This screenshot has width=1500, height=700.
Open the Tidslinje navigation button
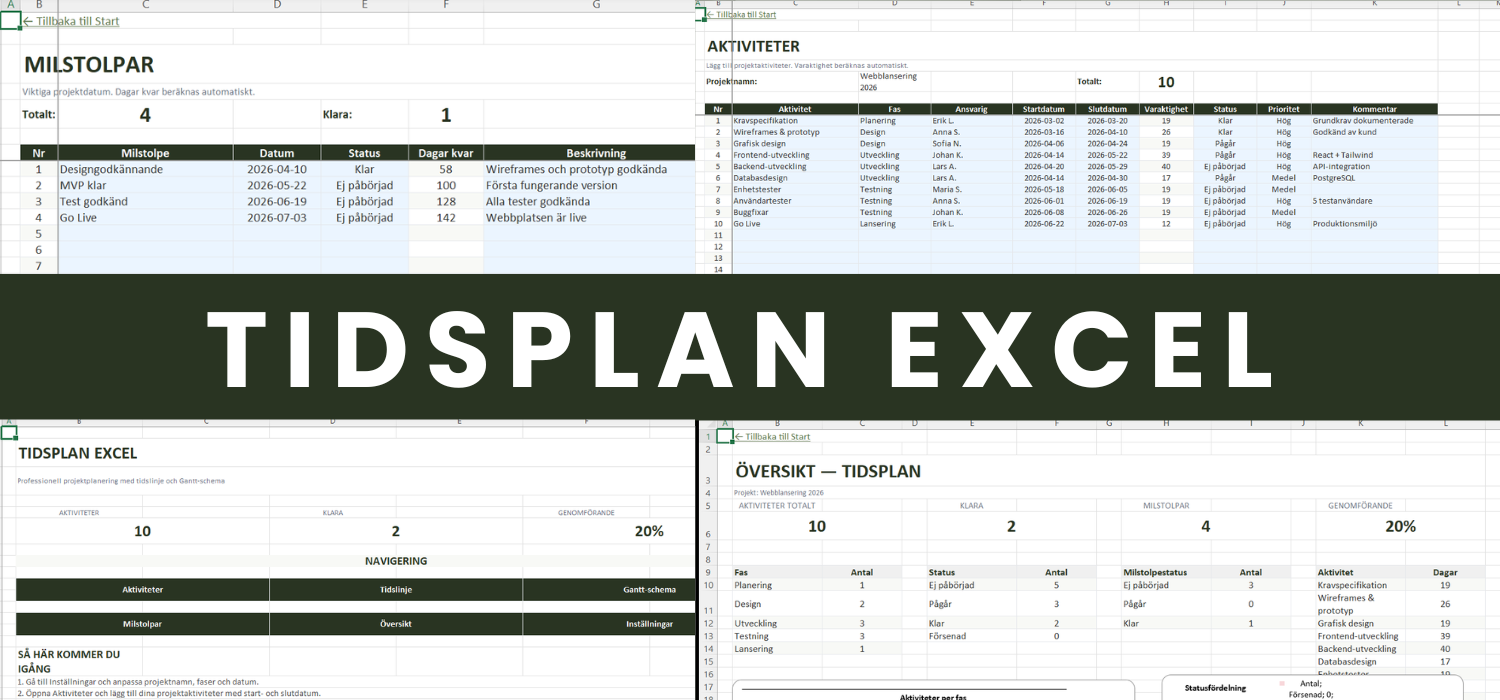(395, 590)
